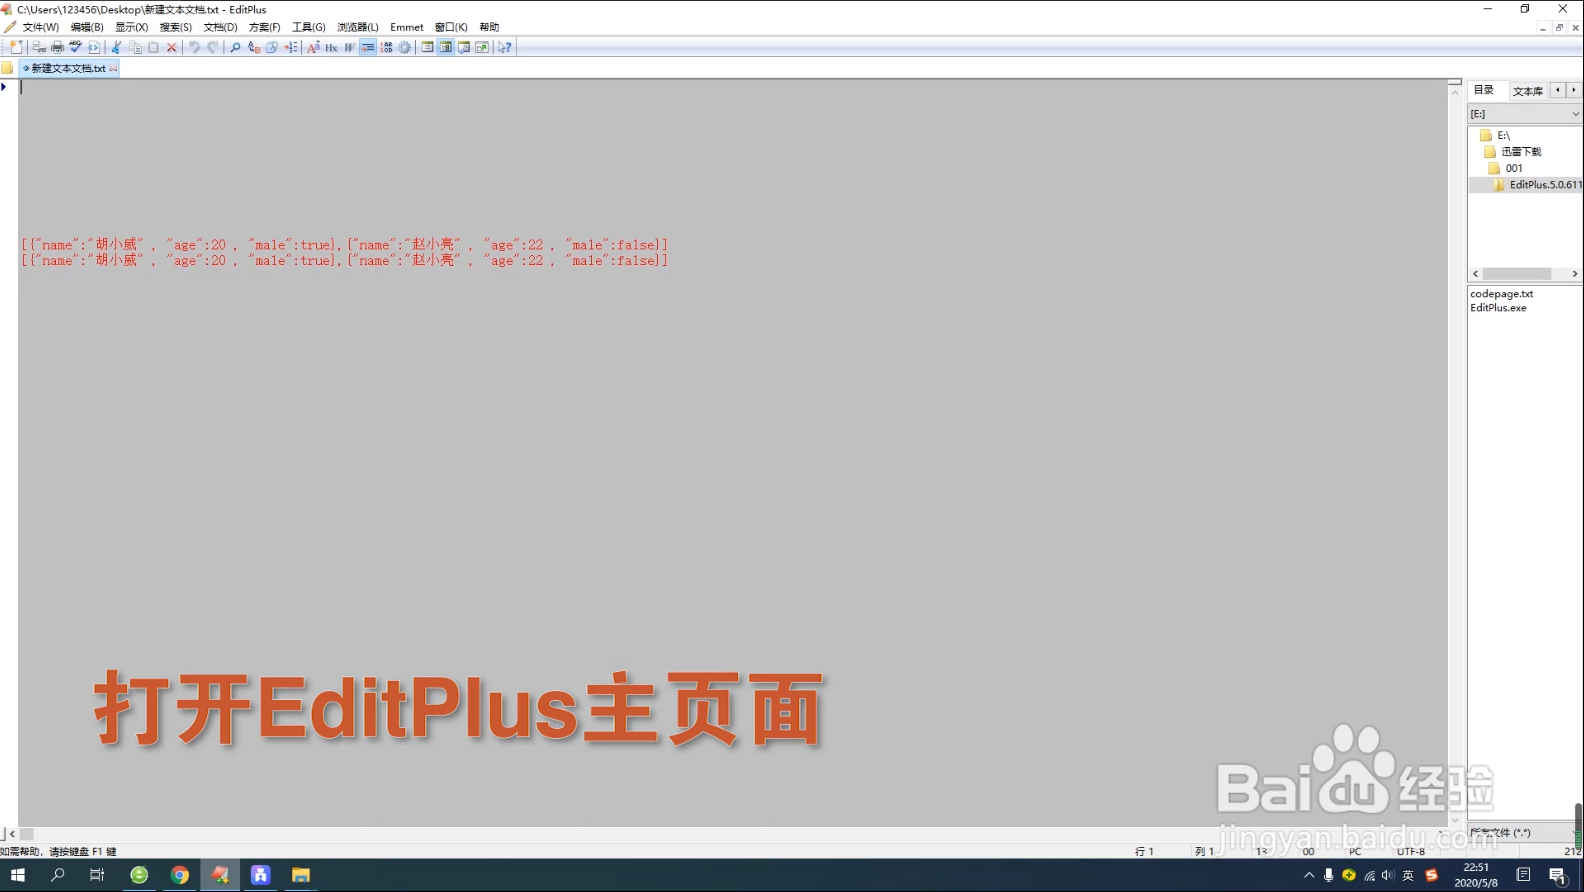Click the Paste clipboard icon
Screen dimensions: 1584x892
tap(153, 47)
